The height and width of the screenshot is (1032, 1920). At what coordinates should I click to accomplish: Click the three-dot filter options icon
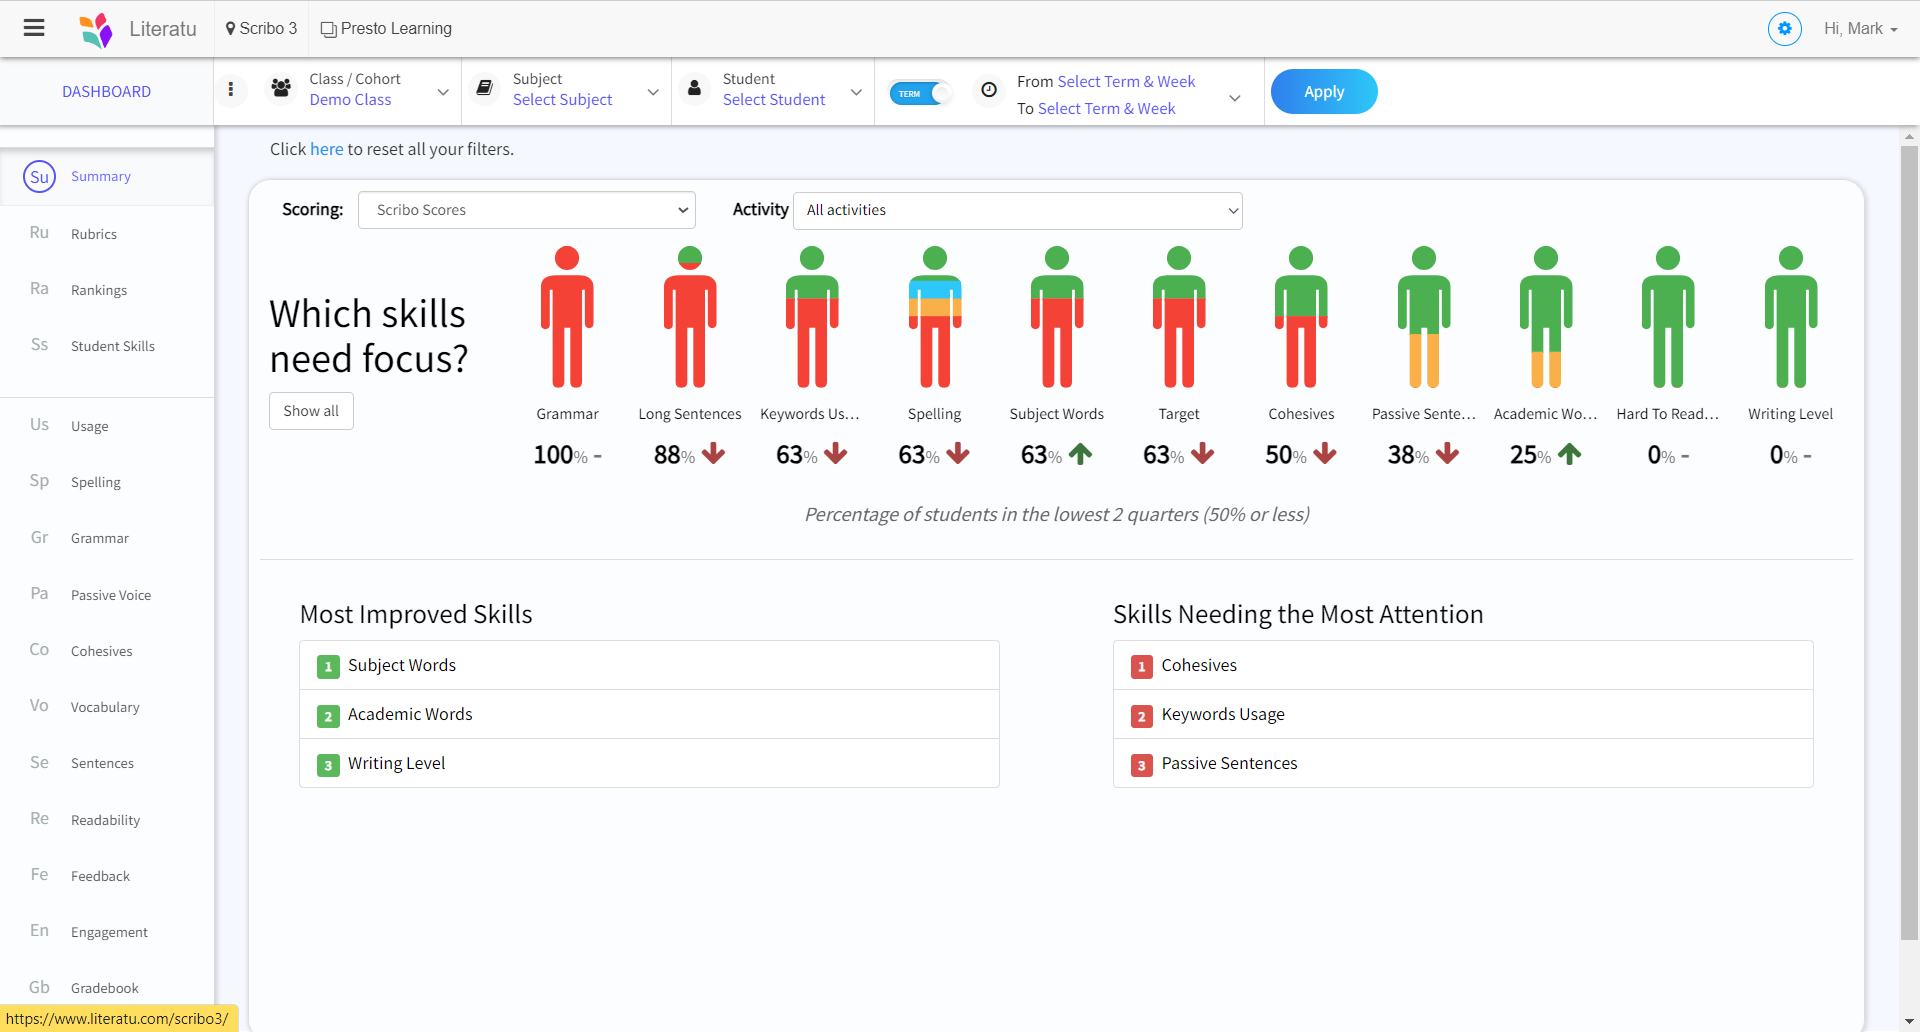(x=231, y=90)
